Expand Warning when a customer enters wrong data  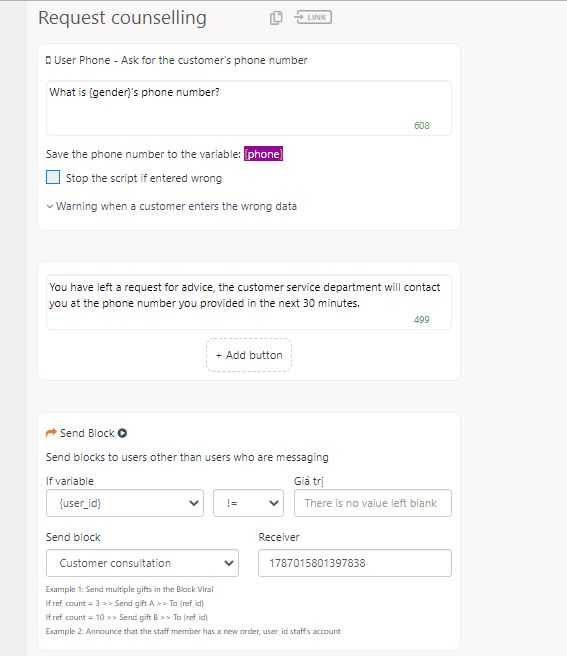(x=172, y=206)
